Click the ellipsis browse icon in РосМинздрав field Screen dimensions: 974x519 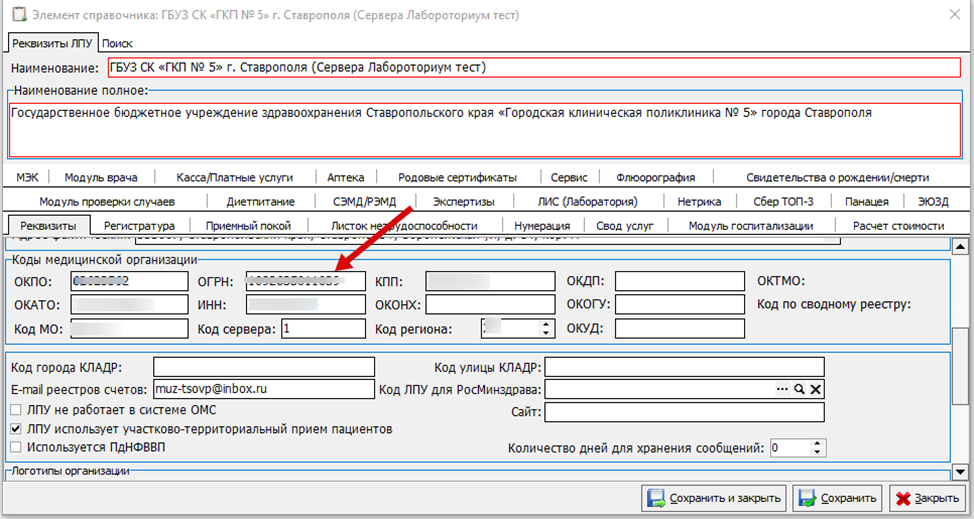[782, 389]
